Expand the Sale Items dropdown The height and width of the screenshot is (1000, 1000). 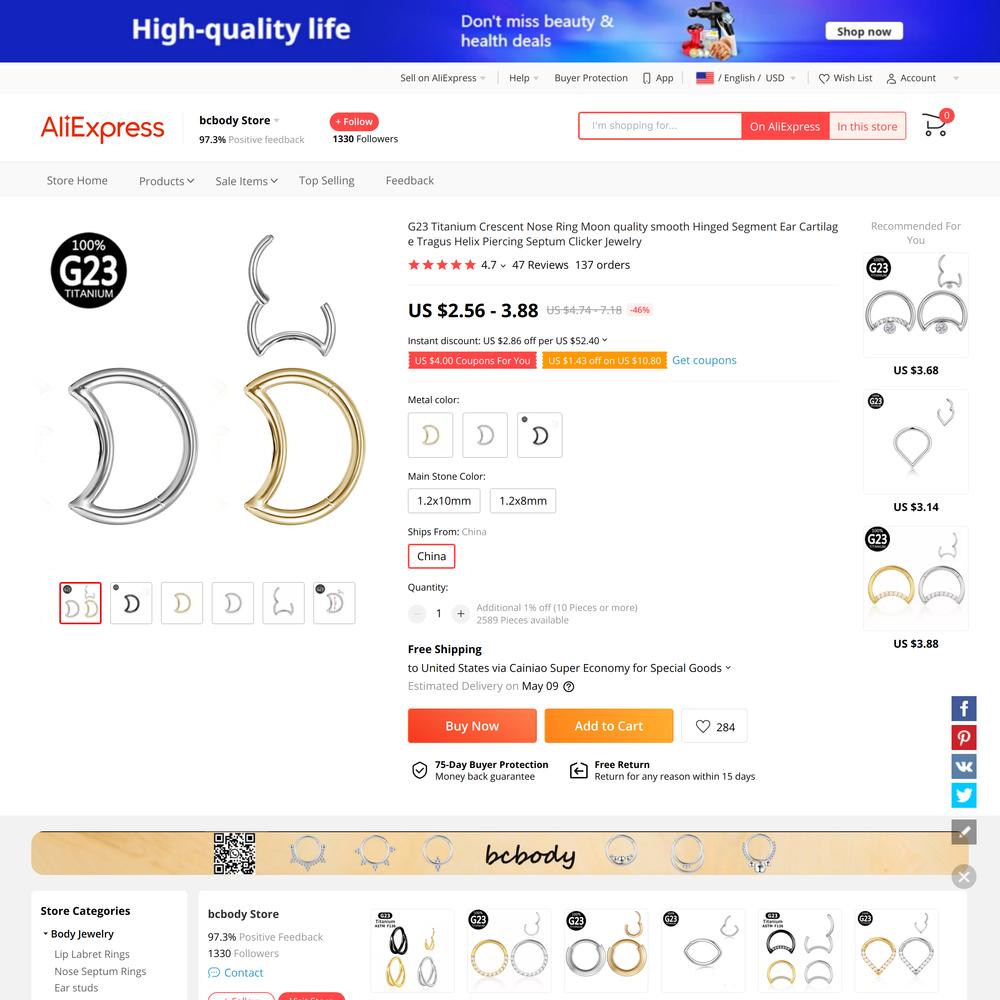(x=247, y=181)
